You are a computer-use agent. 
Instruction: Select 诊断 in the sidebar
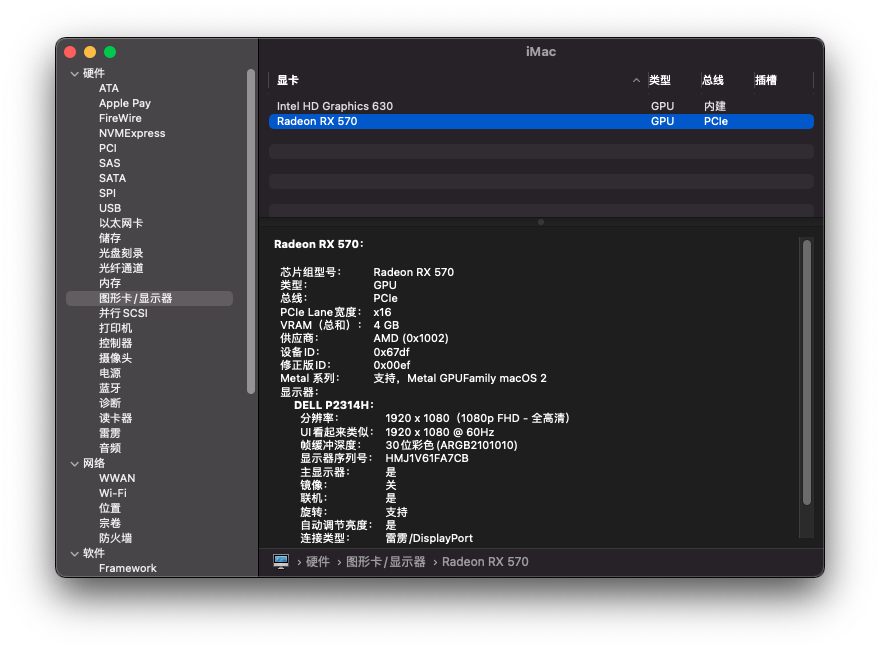pos(109,404)
